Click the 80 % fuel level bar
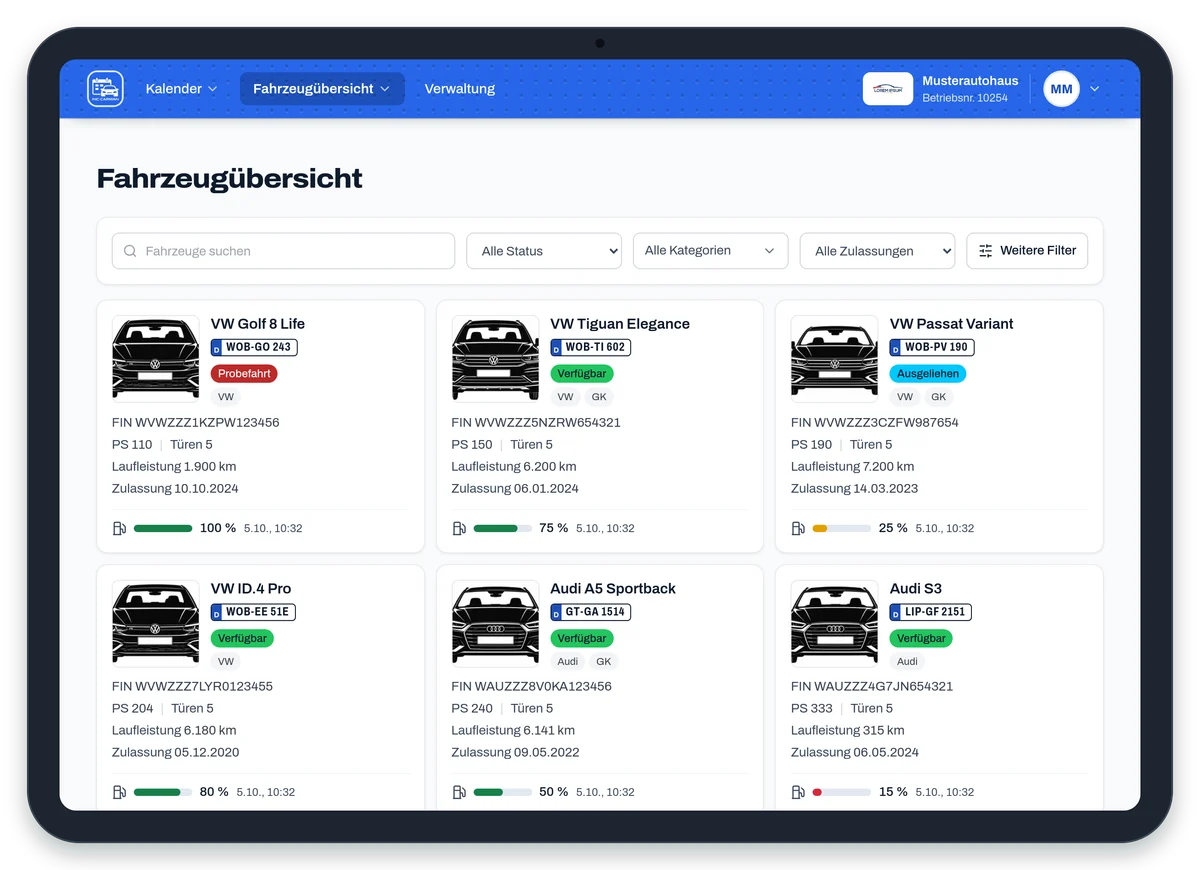Image resolution: width=1200 pixels, height=870 pixels. 163,792
